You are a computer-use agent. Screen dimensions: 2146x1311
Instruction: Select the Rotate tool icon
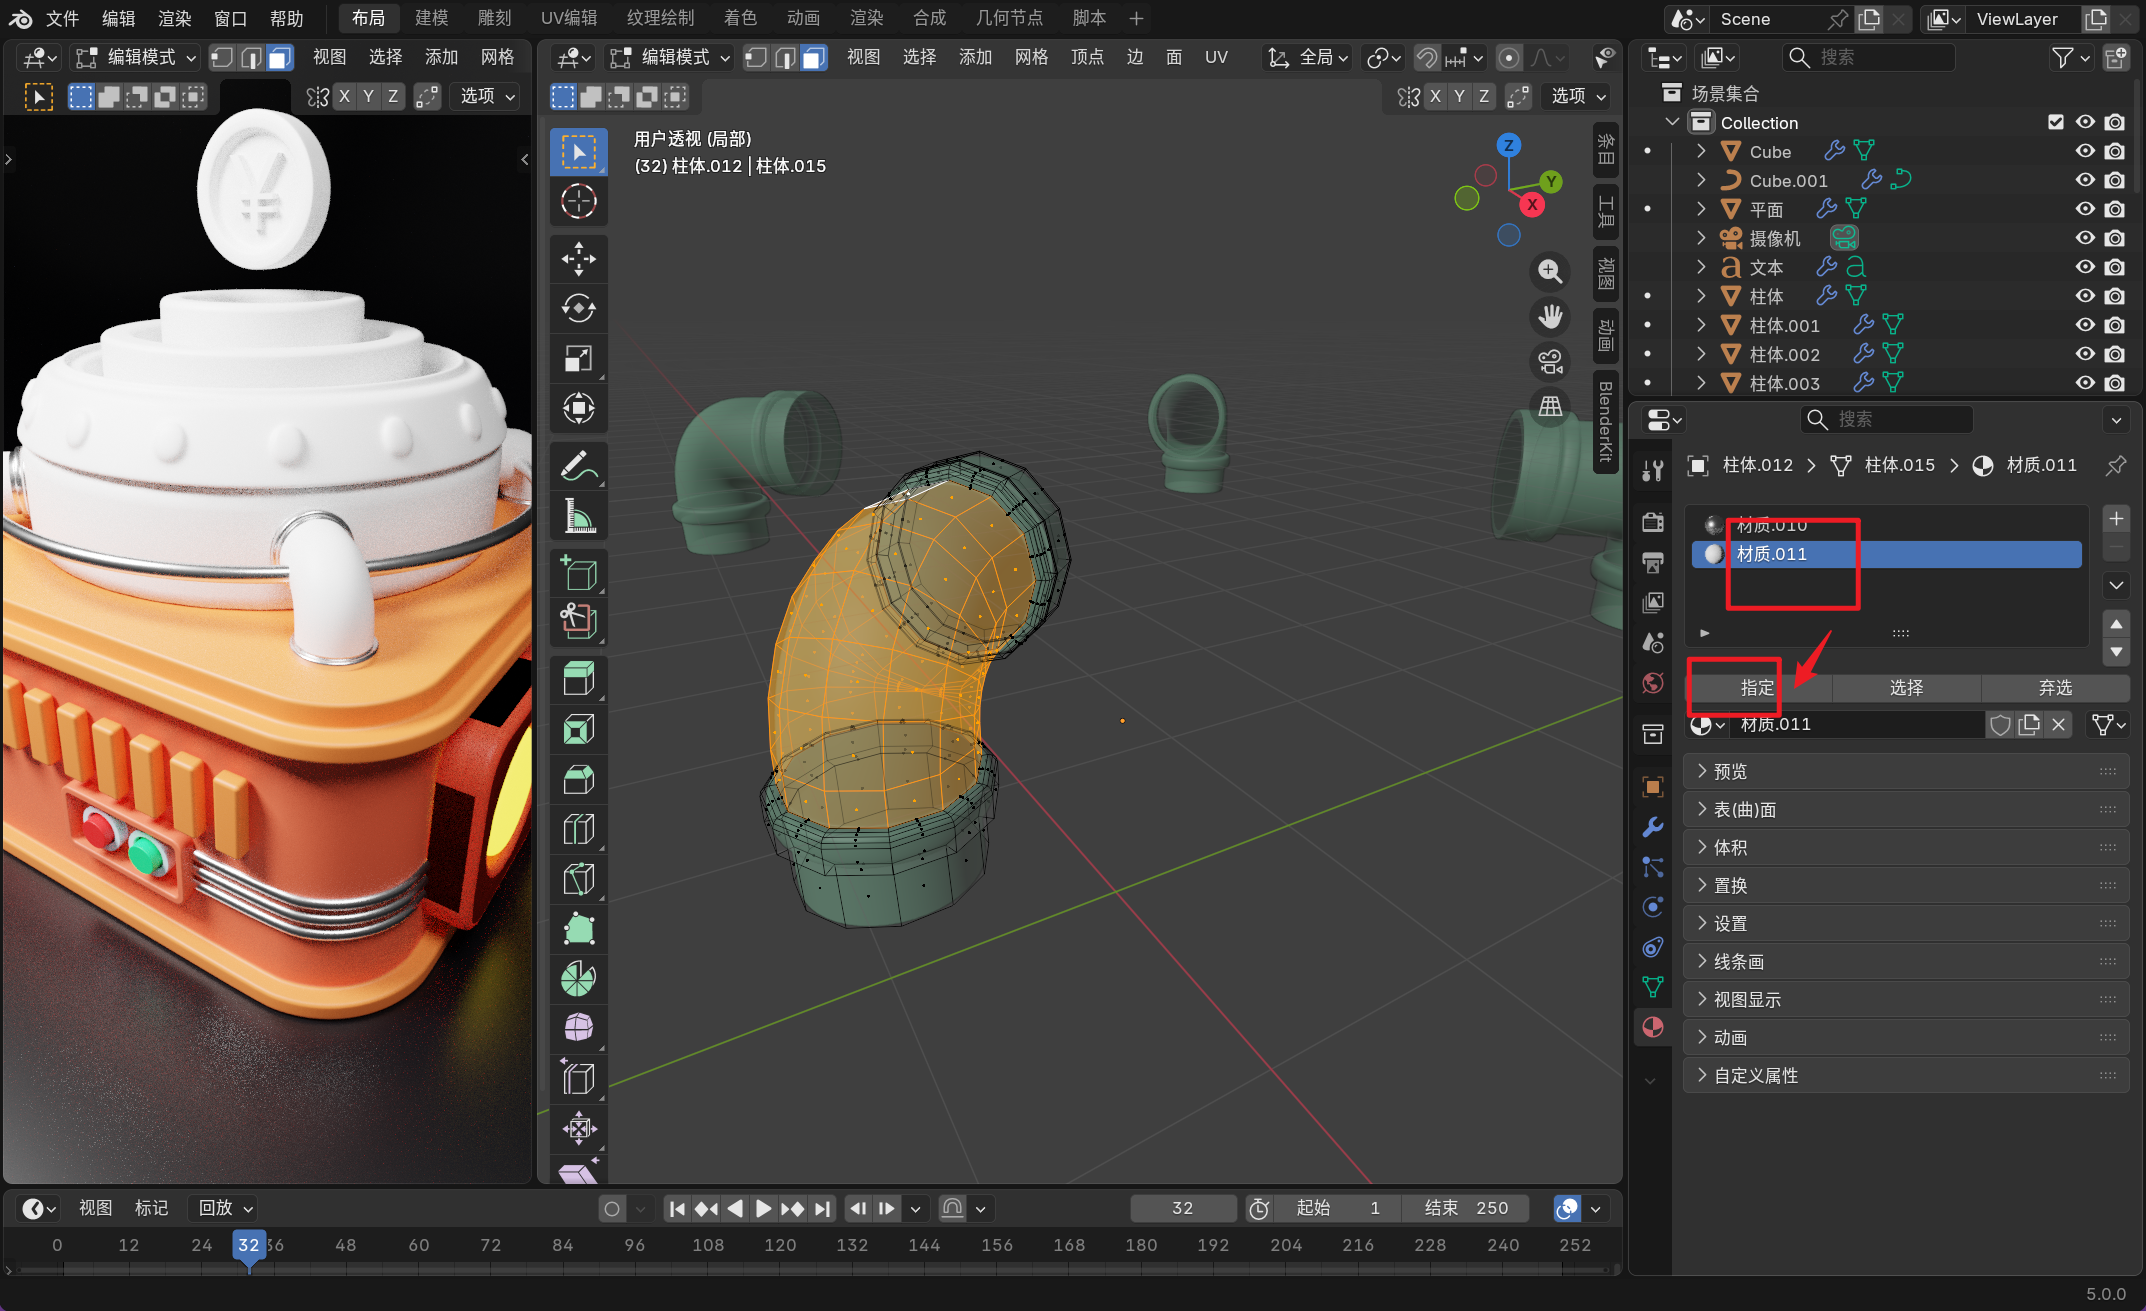(x=578, y=308)
